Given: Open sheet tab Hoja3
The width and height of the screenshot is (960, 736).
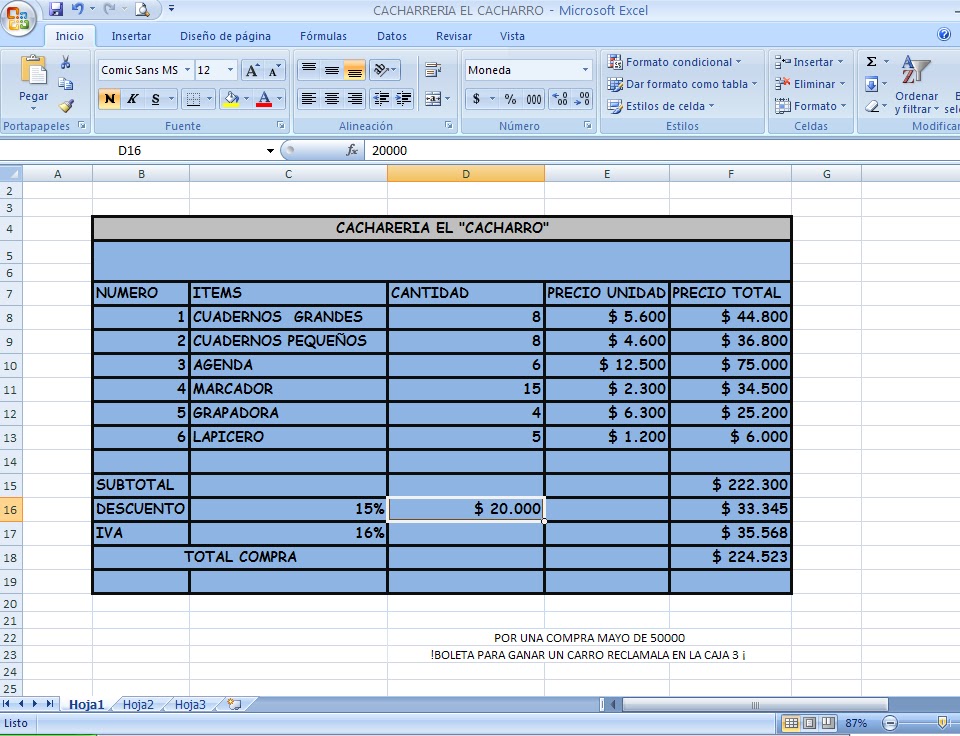Looking at the screenshot, I should [x=190, y=705].
